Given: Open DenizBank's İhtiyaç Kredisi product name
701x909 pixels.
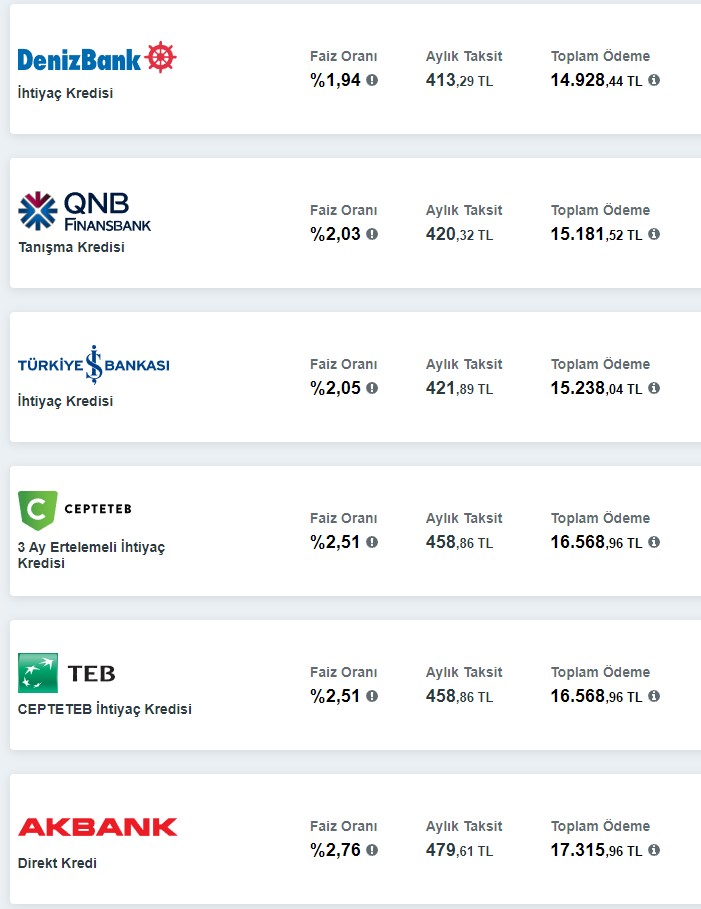Looking at the screenshot, I should 65,93.
